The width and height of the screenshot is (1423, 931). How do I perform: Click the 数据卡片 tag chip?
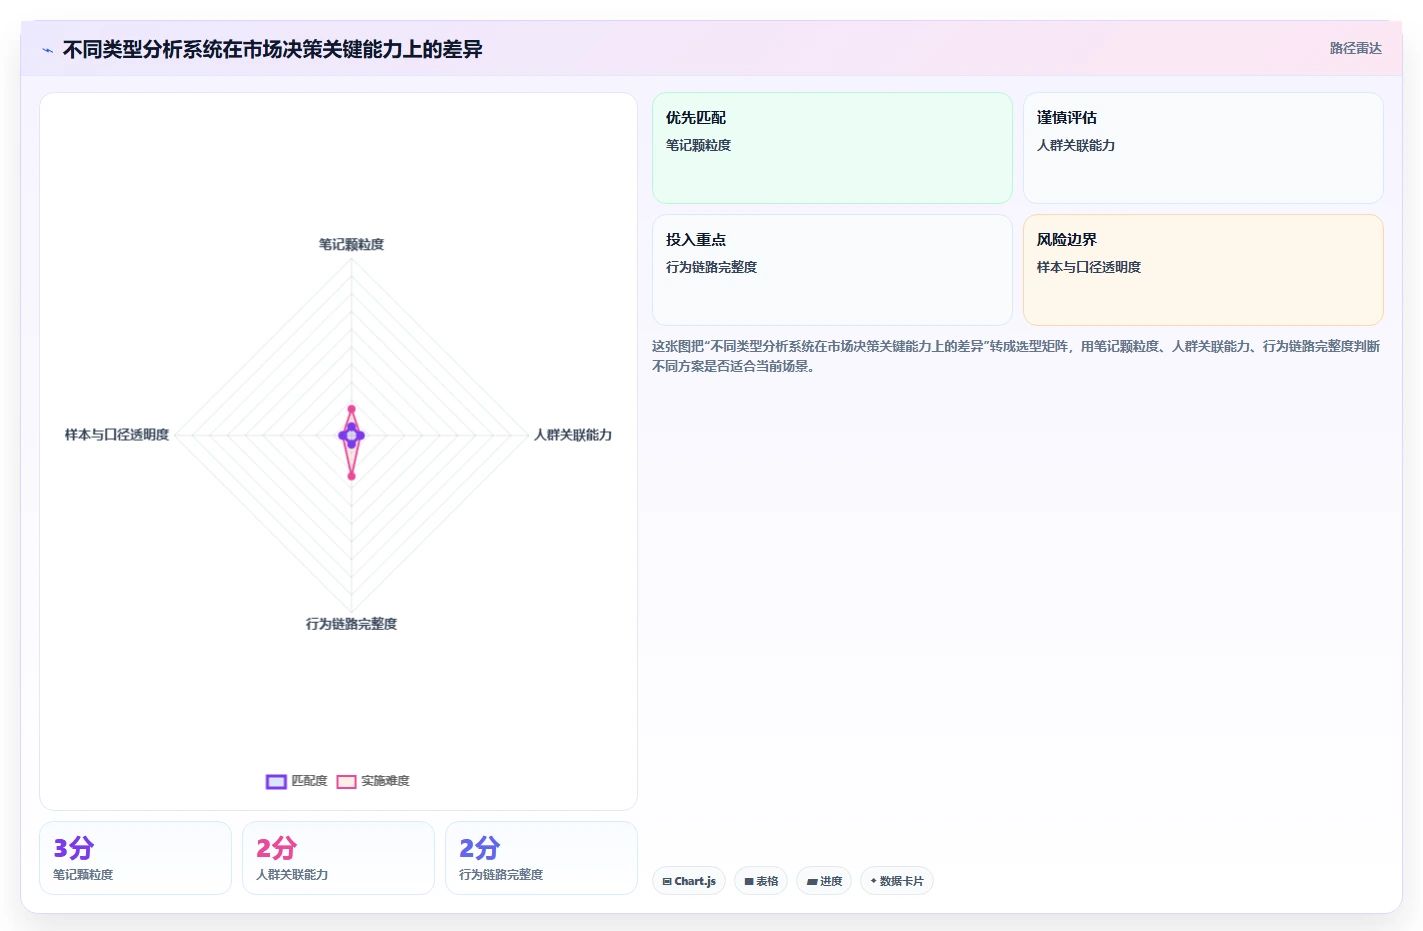coord(897,881)
